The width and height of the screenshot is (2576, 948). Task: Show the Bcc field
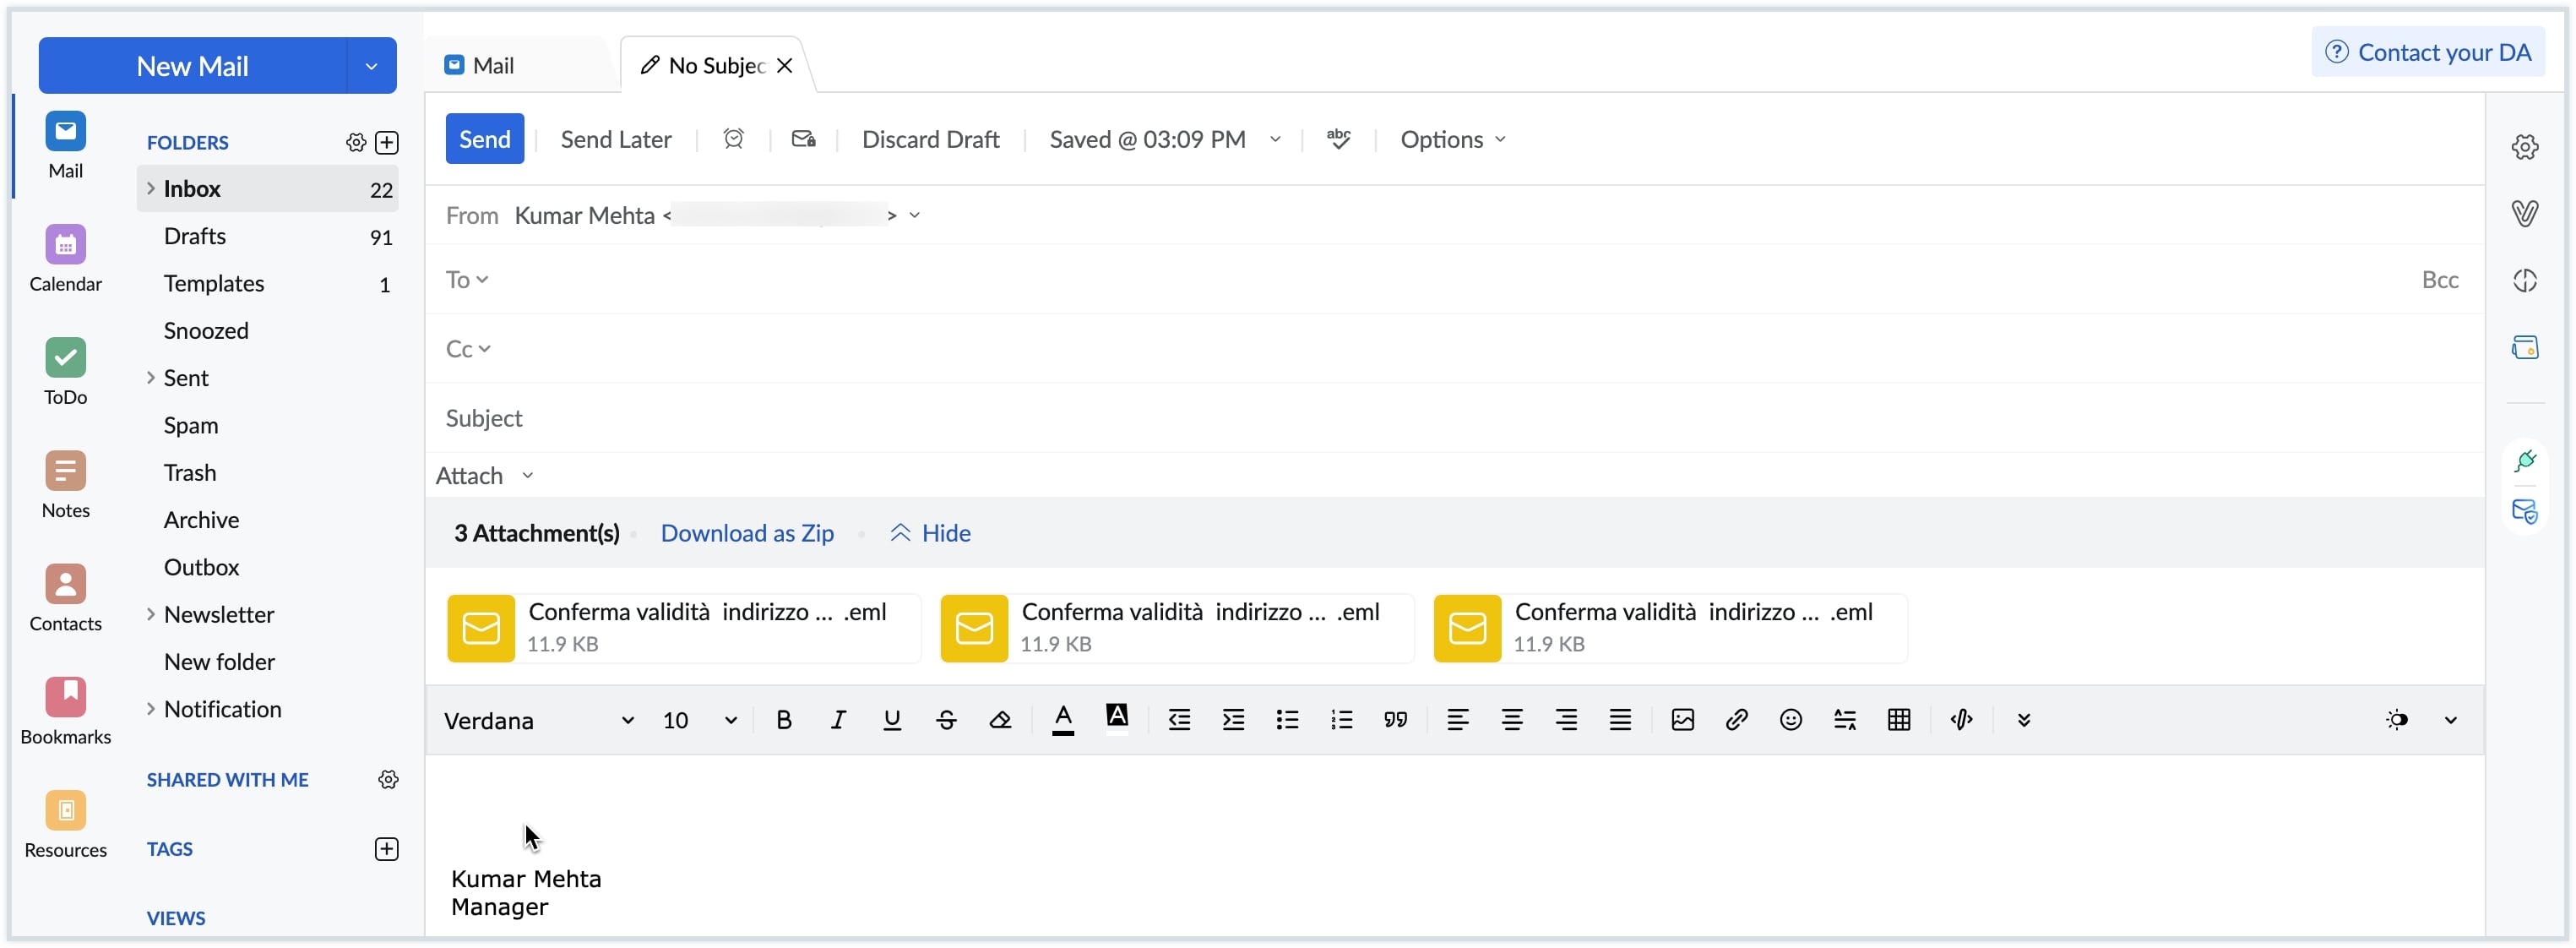tap(2439, 280)
